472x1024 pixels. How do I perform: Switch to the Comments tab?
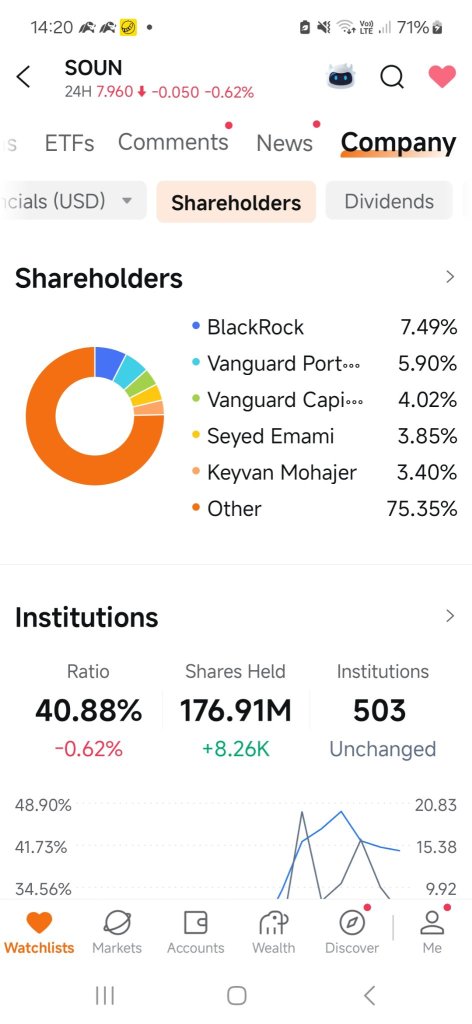pyautogui.click(x=173, y=142)
